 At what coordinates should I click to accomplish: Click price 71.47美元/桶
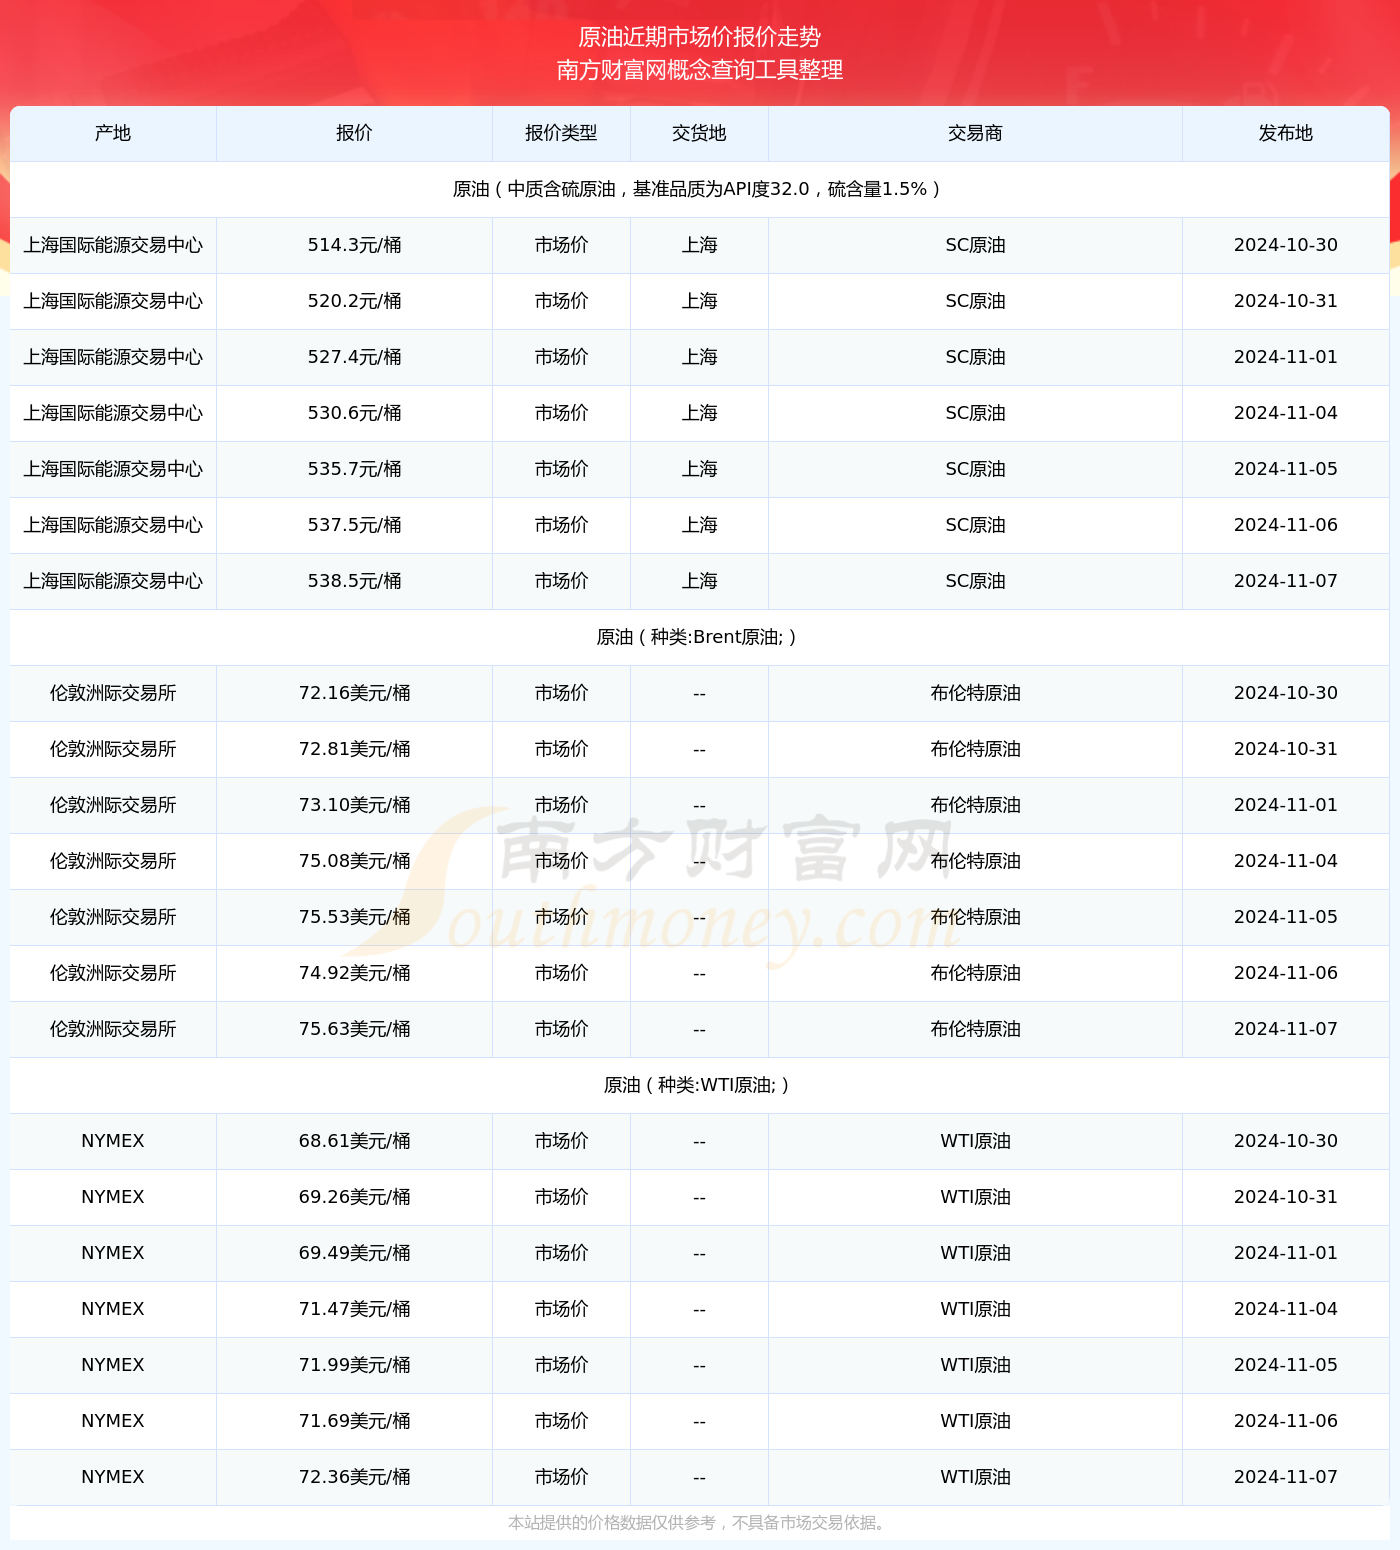pyautogui.click(x=354, y=1310)
